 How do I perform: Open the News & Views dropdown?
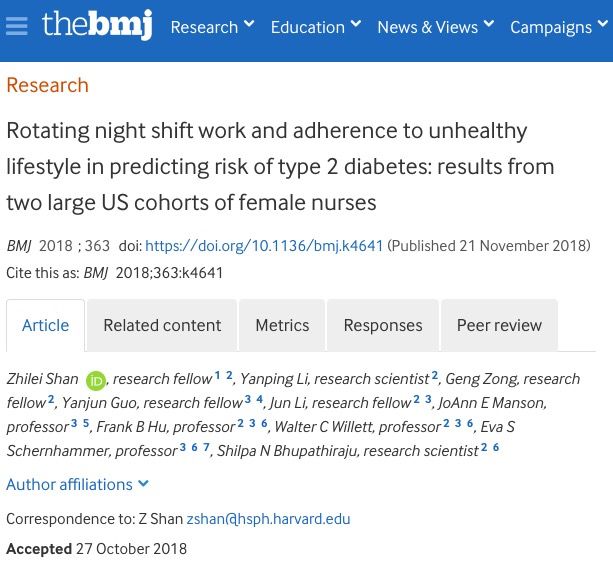coord(436,27)
